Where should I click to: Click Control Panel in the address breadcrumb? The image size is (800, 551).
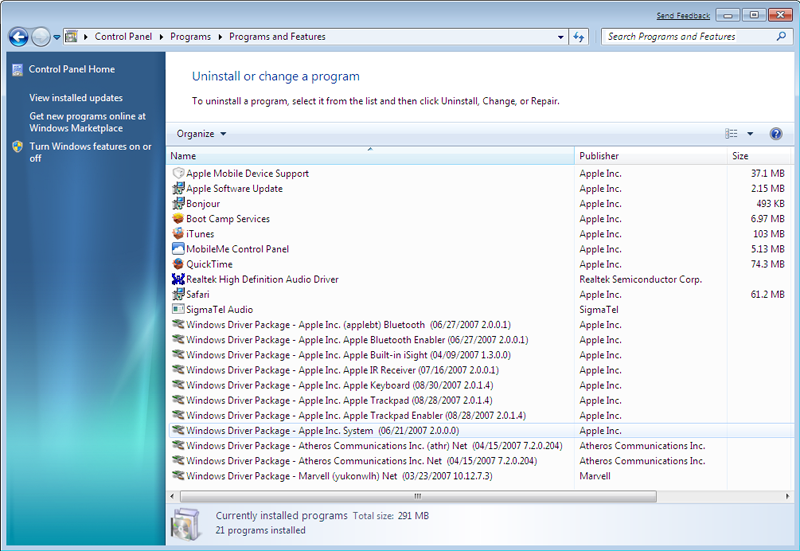pyautogui.click(x=123, y=37)
